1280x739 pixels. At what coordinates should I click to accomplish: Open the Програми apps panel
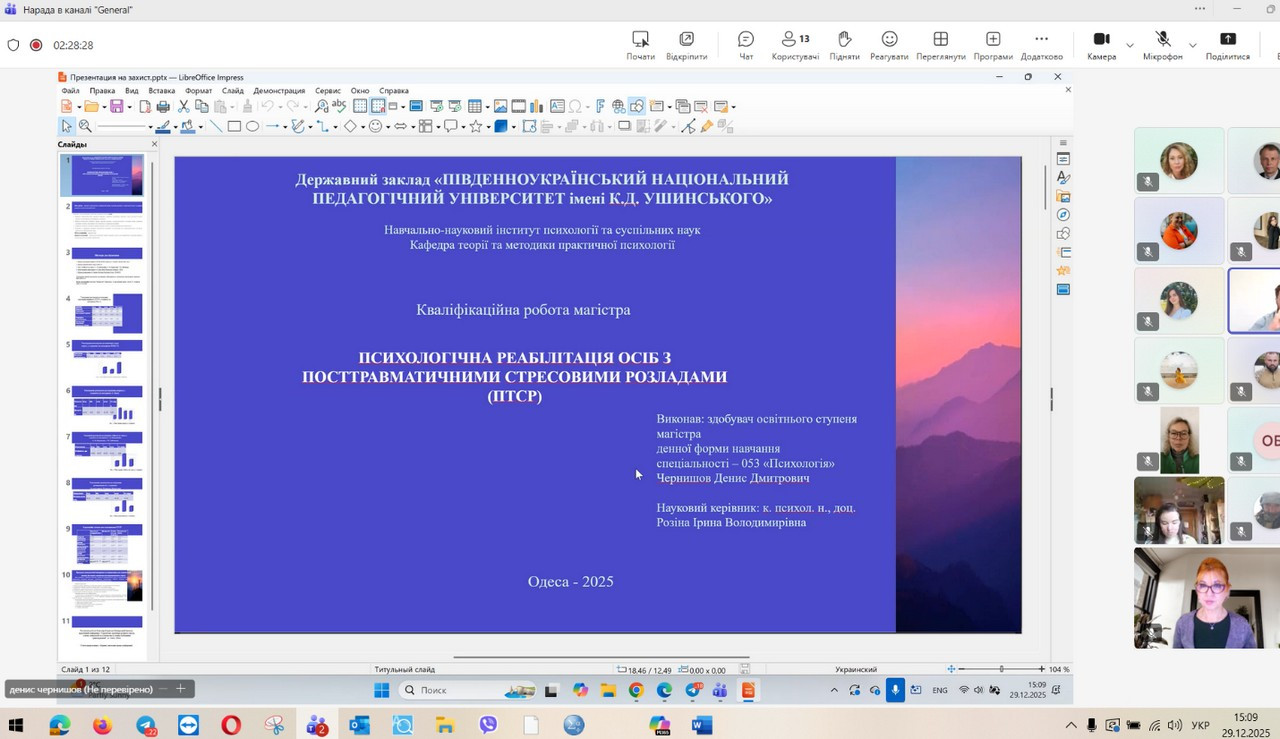coord(992,44)
